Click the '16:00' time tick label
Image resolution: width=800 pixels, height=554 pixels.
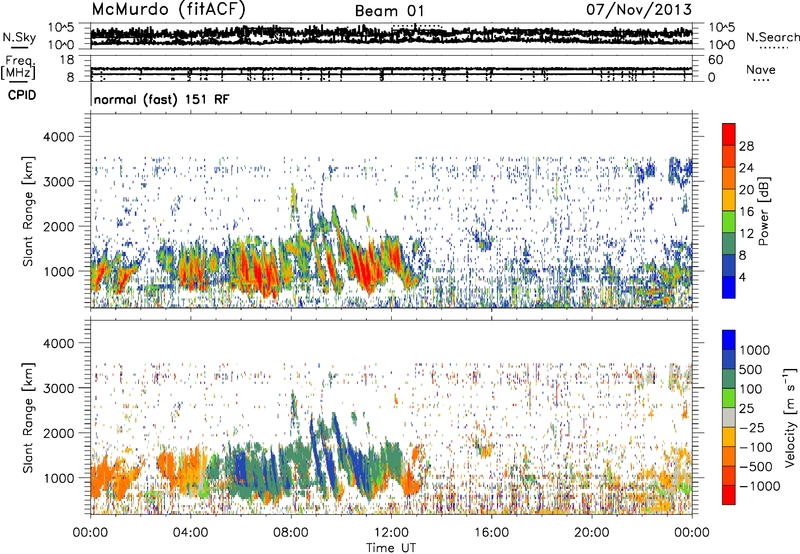pos(491,533)
